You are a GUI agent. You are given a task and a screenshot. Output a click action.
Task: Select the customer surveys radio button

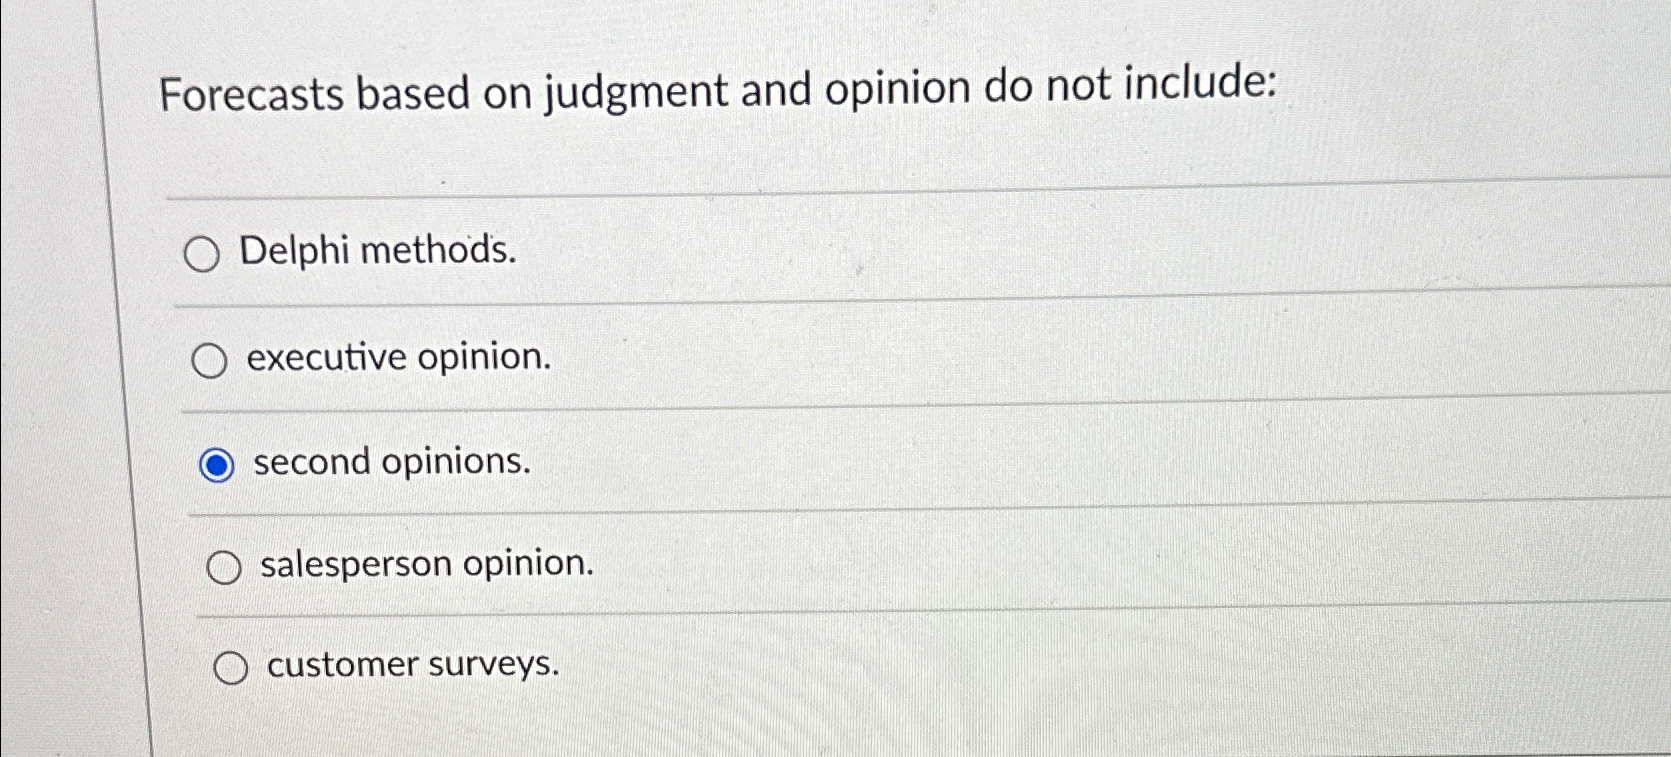click(x=233, y=666)
